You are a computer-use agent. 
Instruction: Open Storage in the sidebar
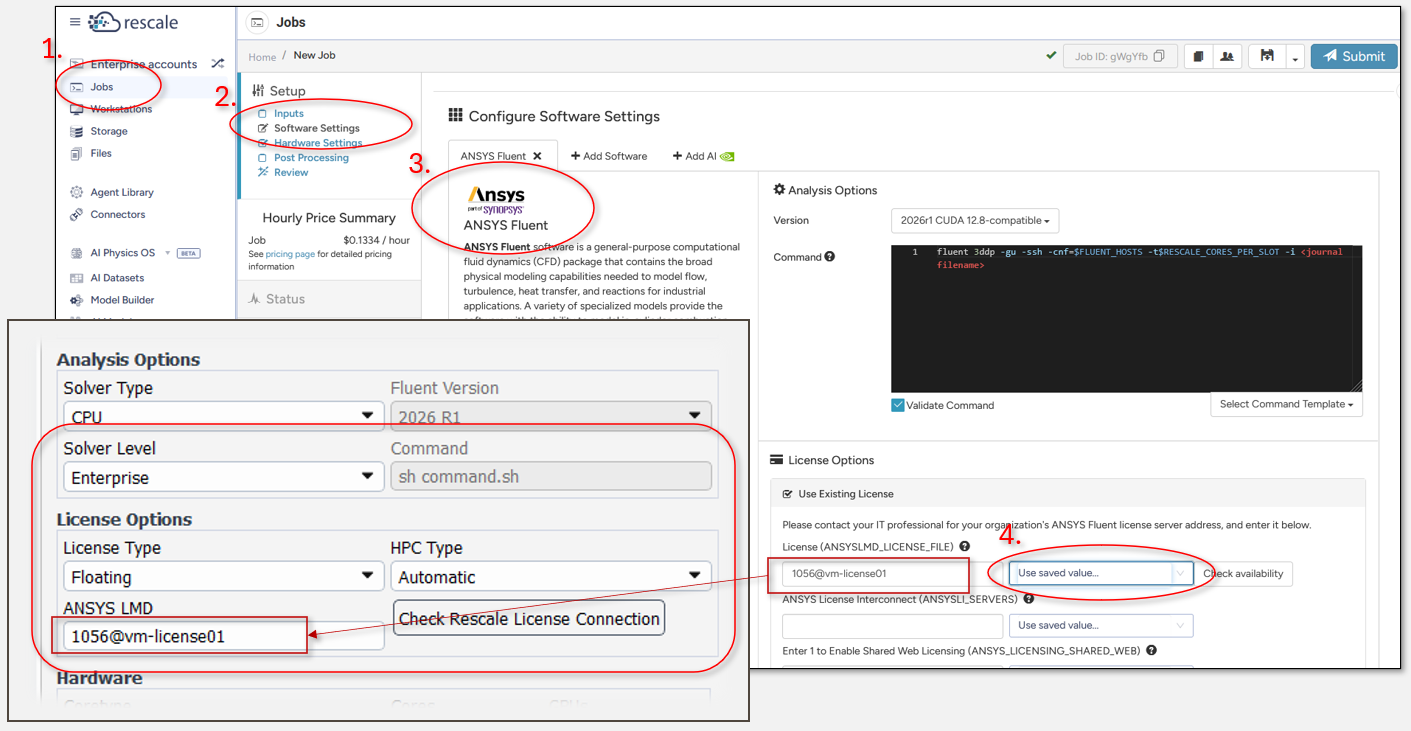coord(108,131)
